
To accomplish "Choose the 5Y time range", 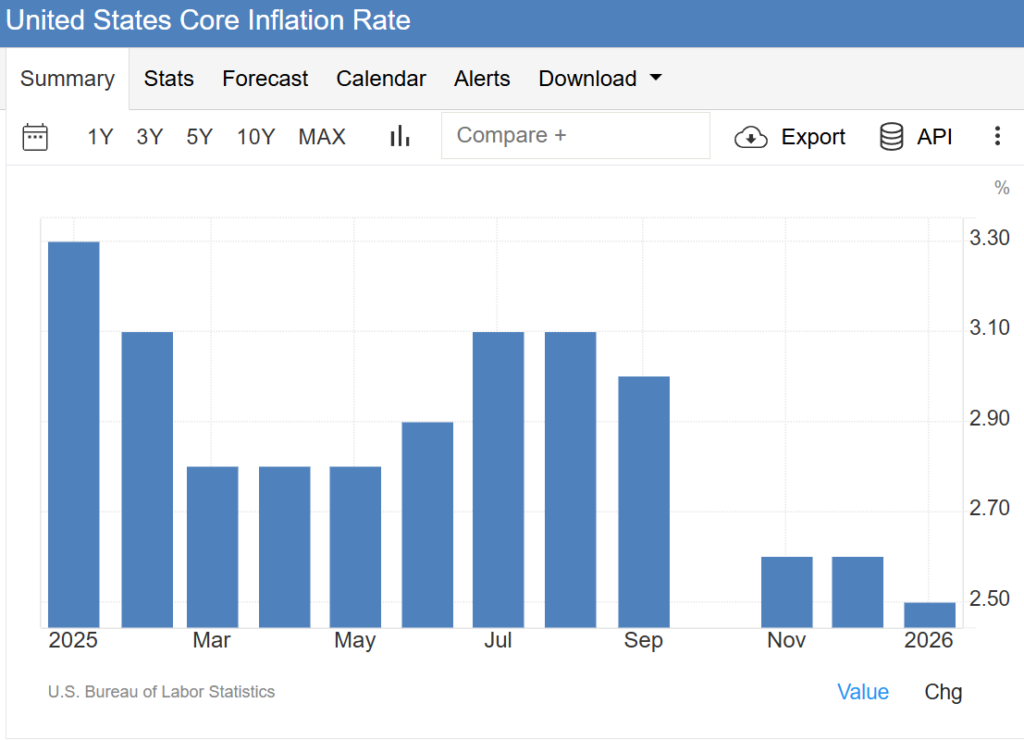I will click(200, 137).
